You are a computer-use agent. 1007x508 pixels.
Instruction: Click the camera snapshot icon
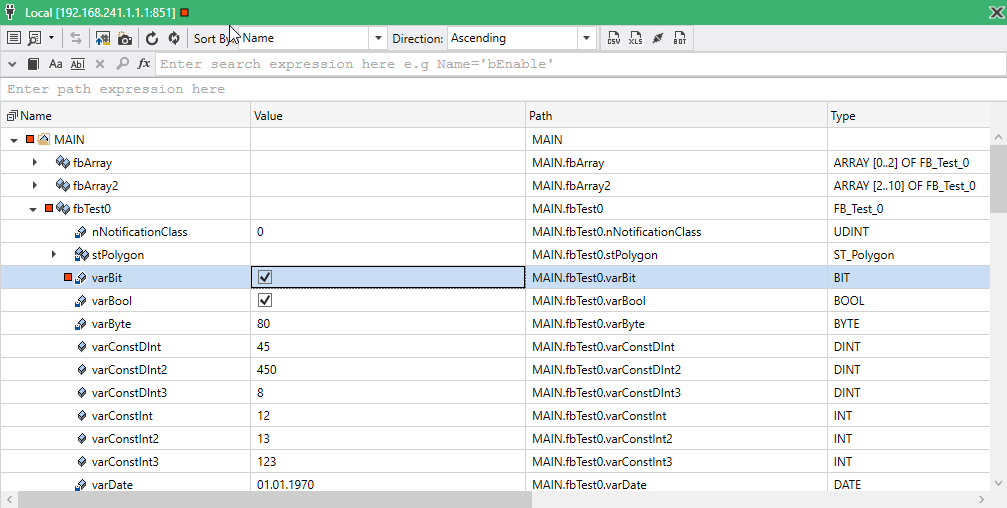tap(125, 39)
